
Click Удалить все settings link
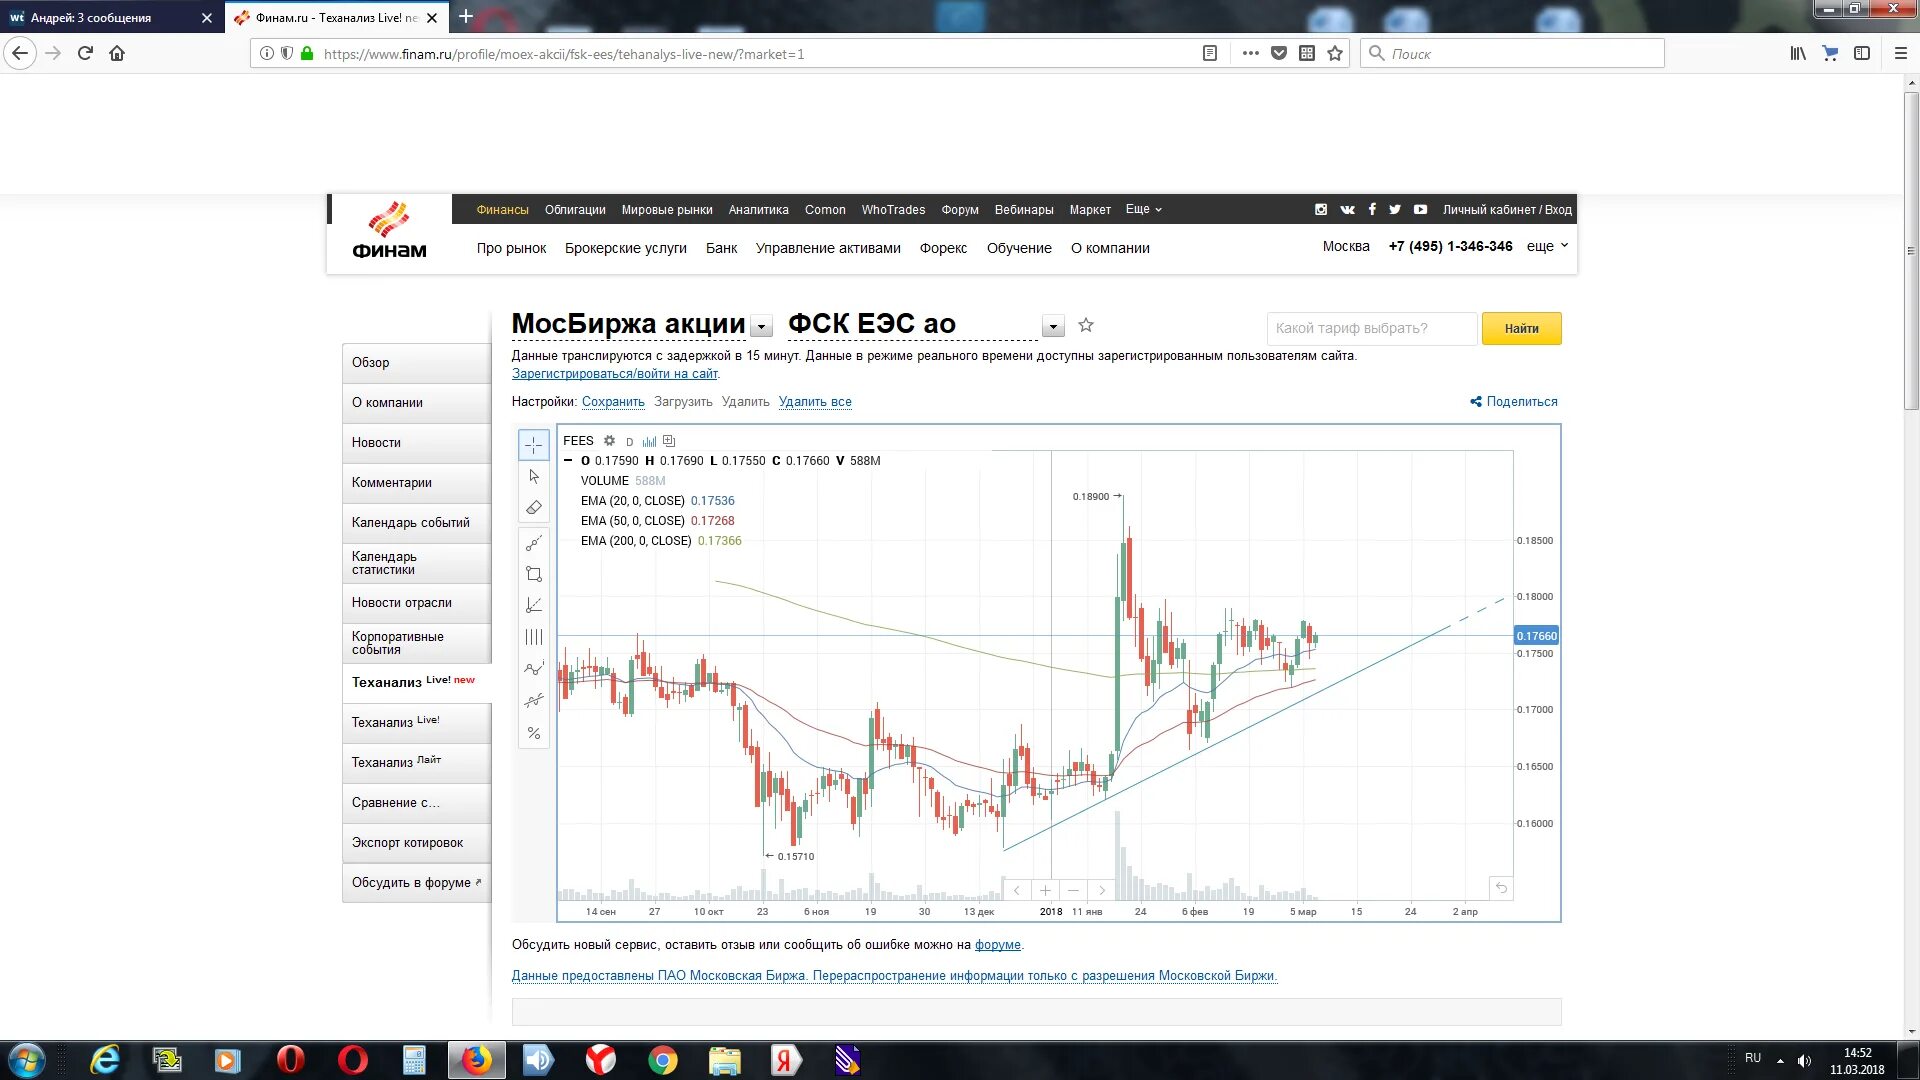point(815,402)
